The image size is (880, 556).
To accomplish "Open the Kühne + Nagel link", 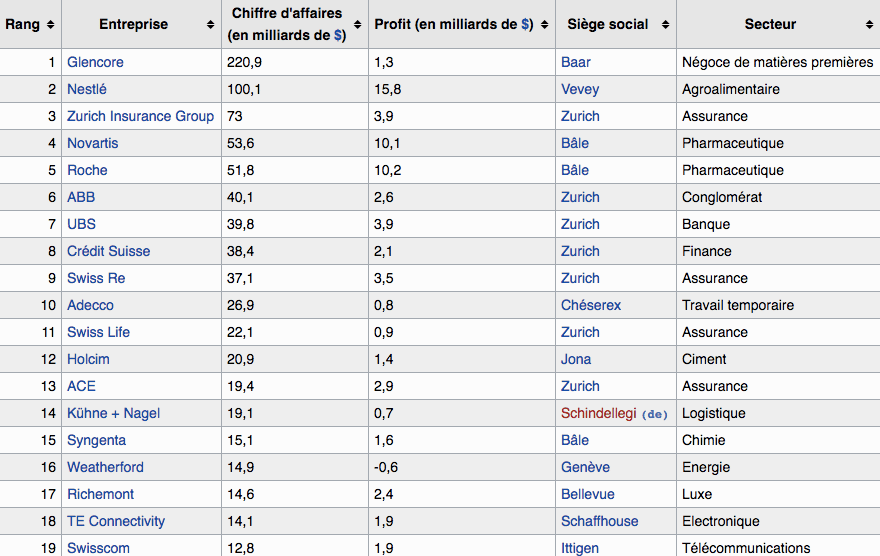I will 113,413.
